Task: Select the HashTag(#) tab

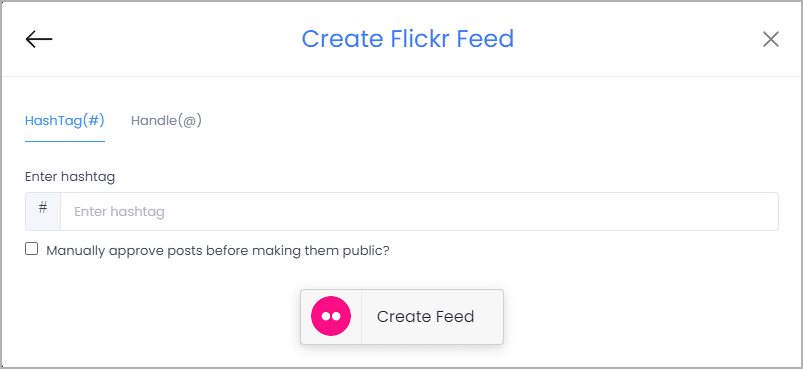Action: pyautogui.click(x=65, y=120)
